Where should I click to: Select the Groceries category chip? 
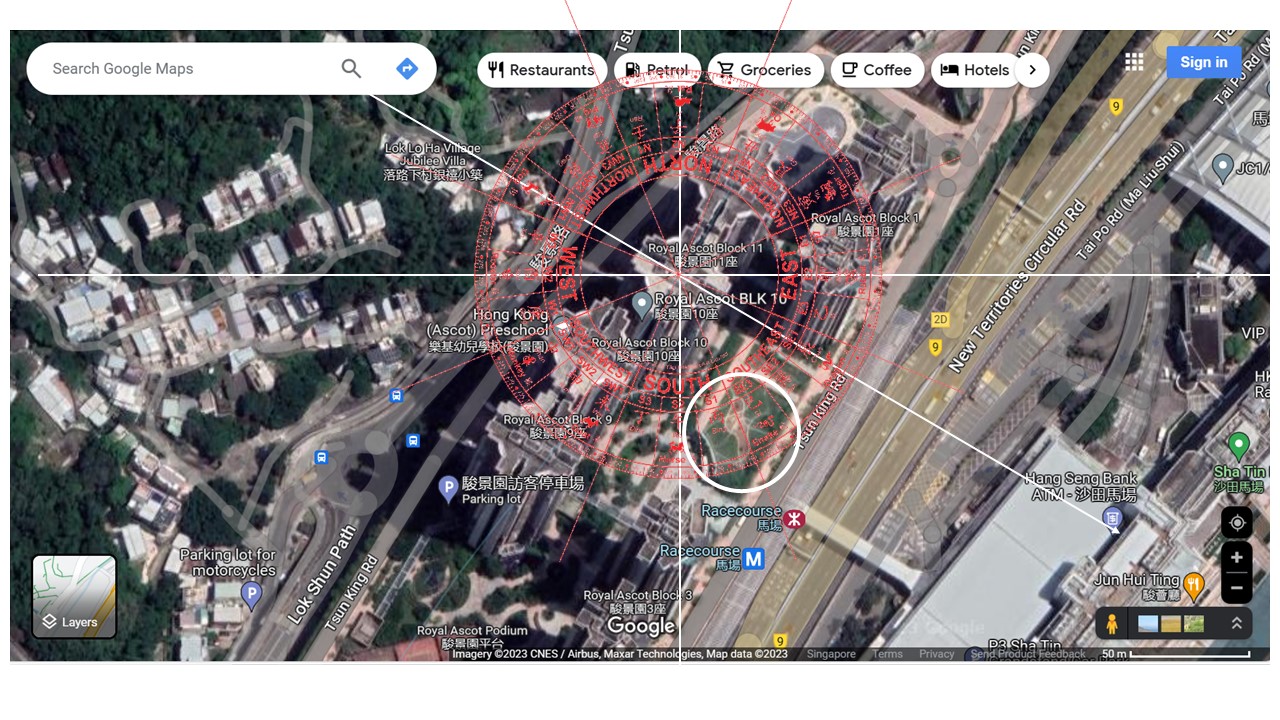(x=765, y=70)
